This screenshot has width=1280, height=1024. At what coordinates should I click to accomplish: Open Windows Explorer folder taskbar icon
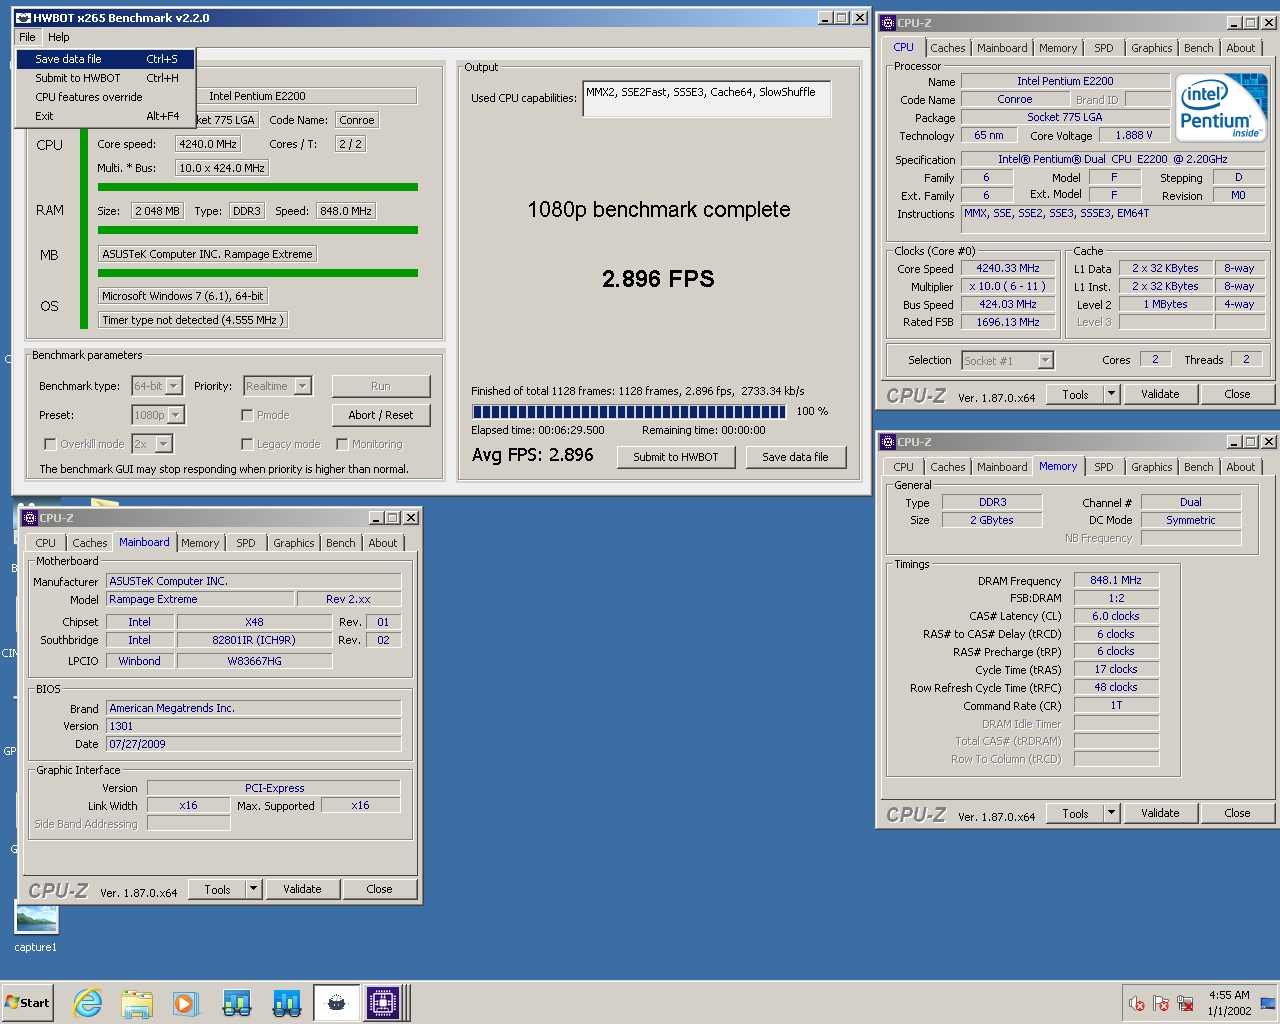137,1003
